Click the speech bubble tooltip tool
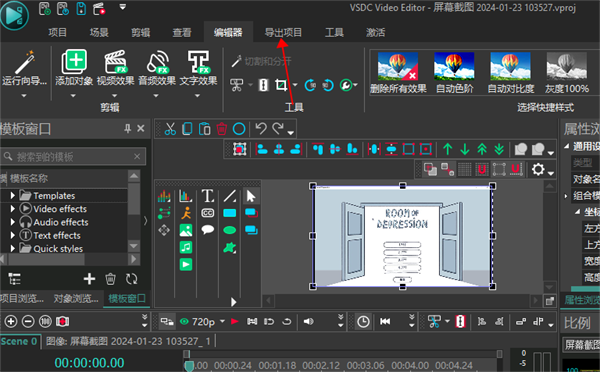 coord(208,230)
